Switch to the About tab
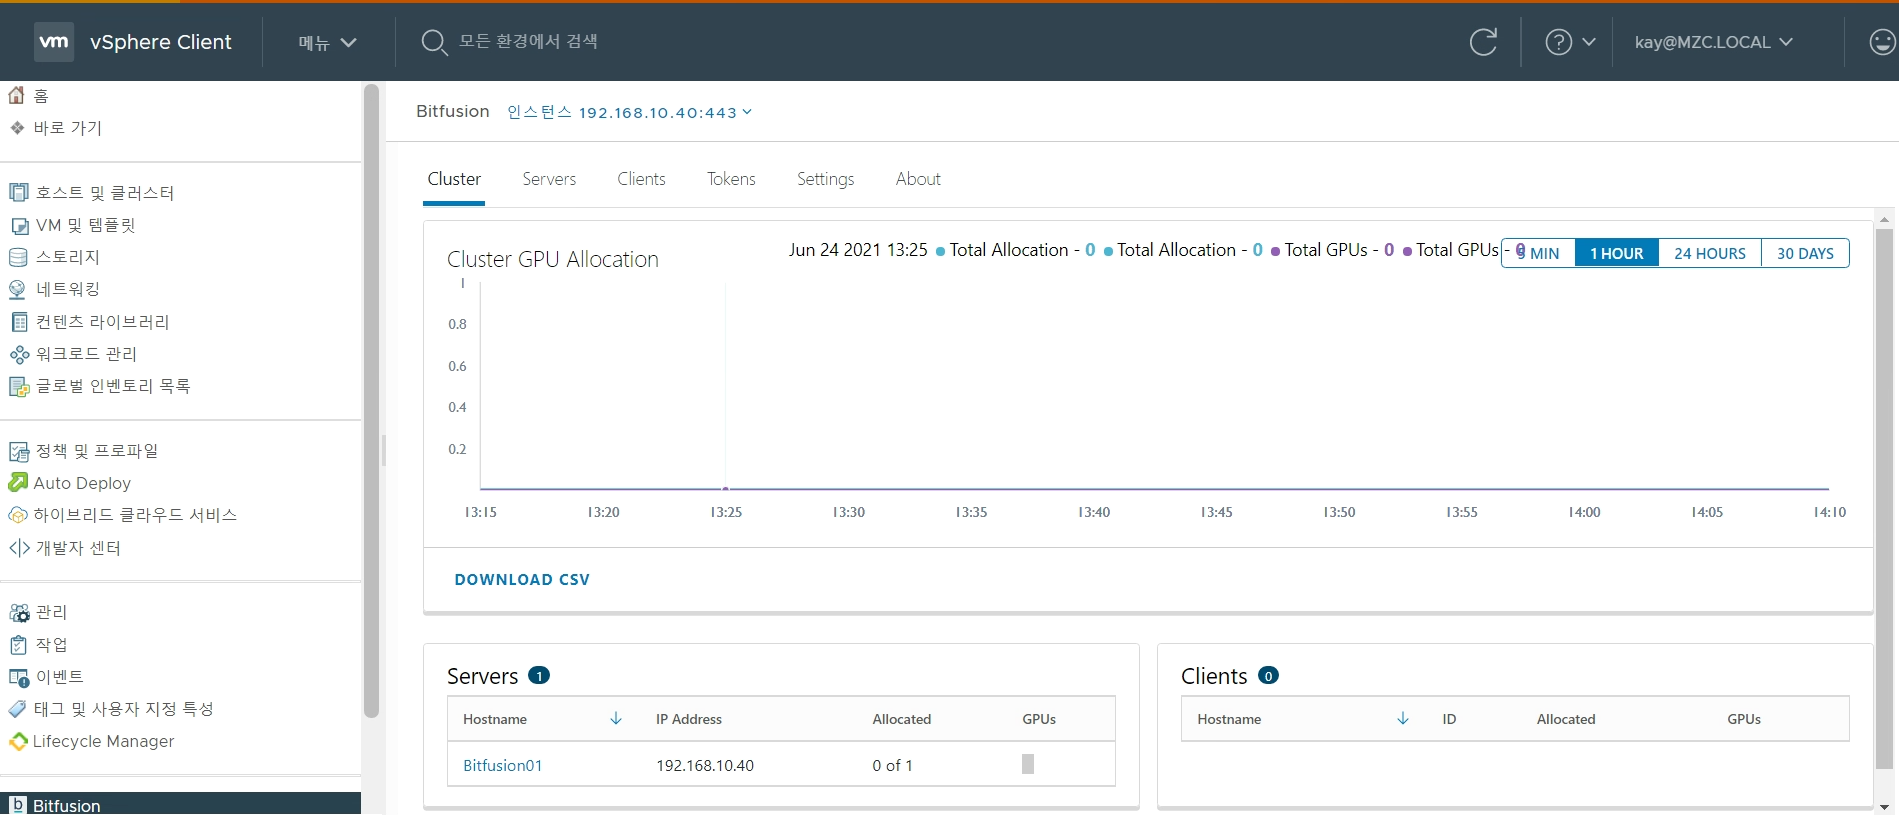This screenshot has width=1899, height=815. pos(918,179)
